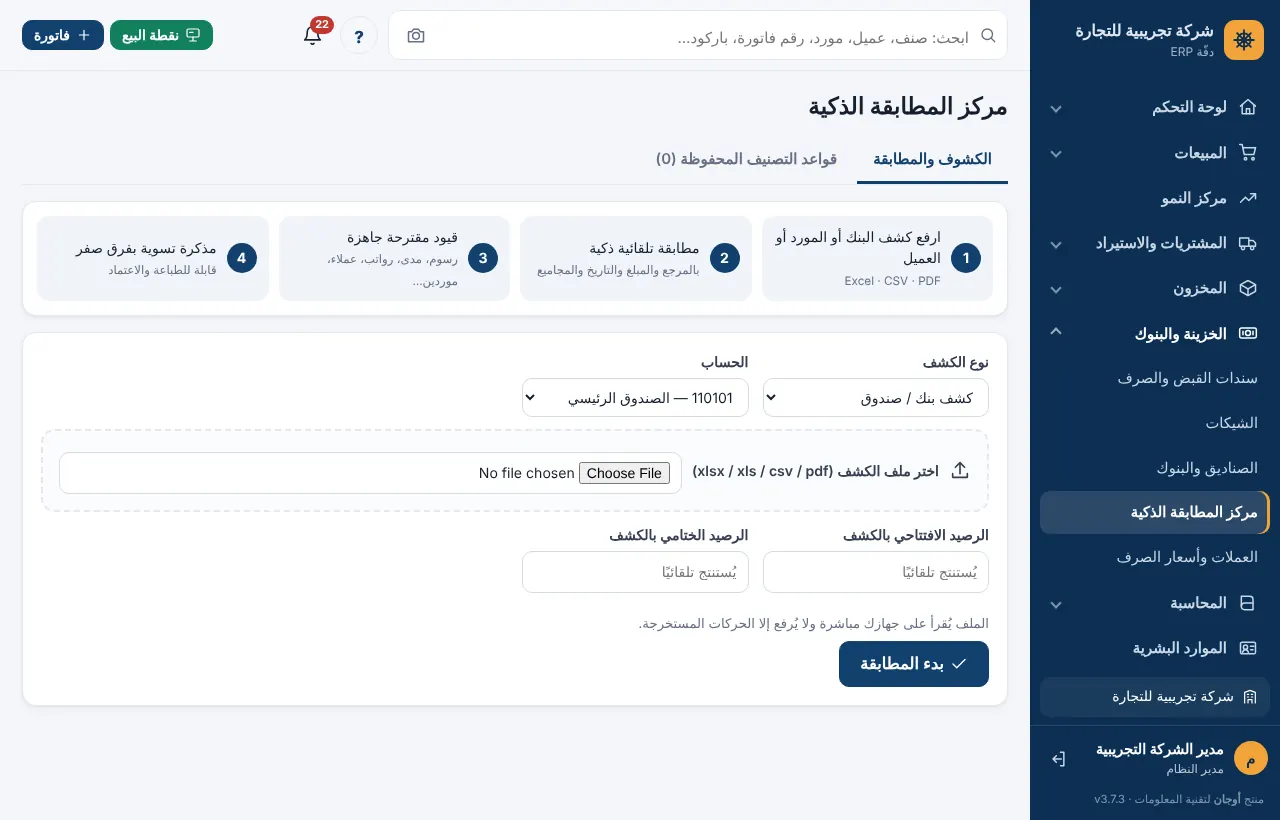Click نقطة البيع button
The height and width of the screenshot is (820, 1280).
161,35
